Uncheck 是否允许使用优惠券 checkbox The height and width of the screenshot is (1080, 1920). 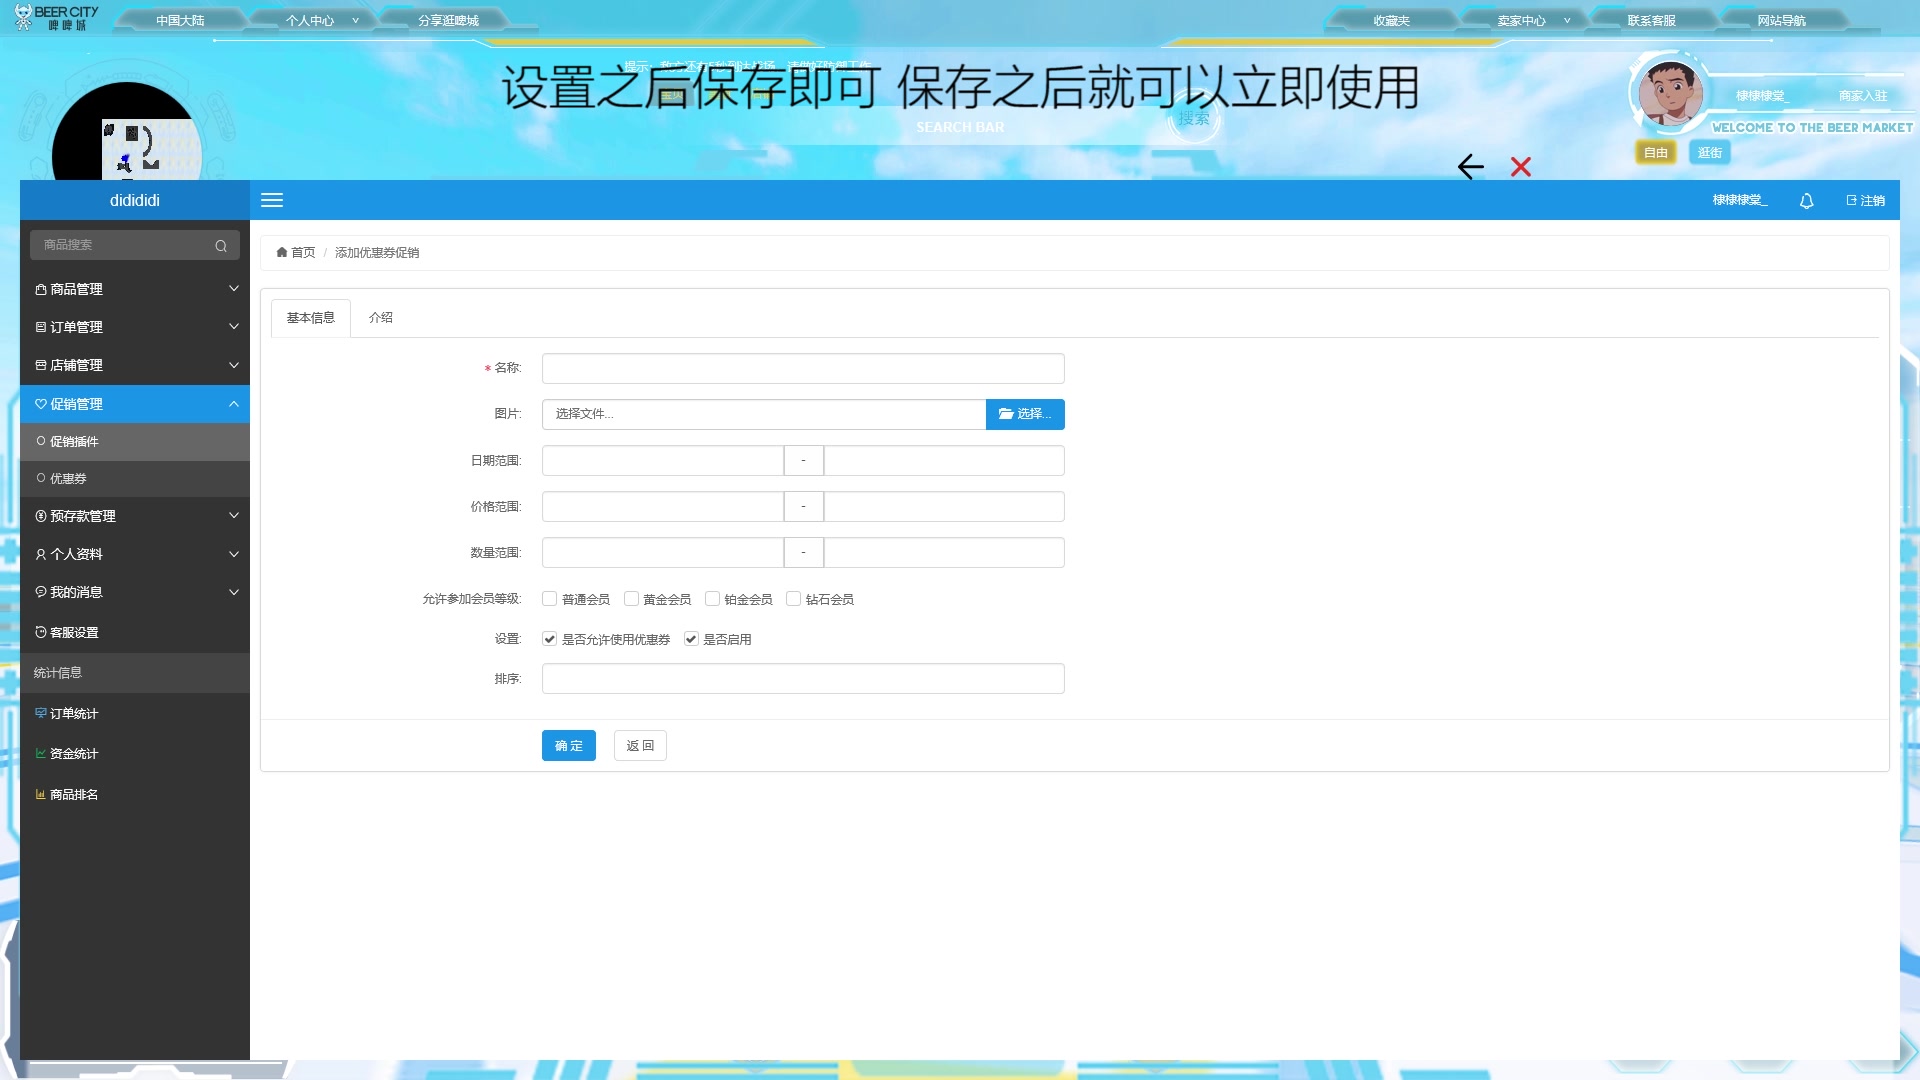pyautogui.click(x=549, y=639)
